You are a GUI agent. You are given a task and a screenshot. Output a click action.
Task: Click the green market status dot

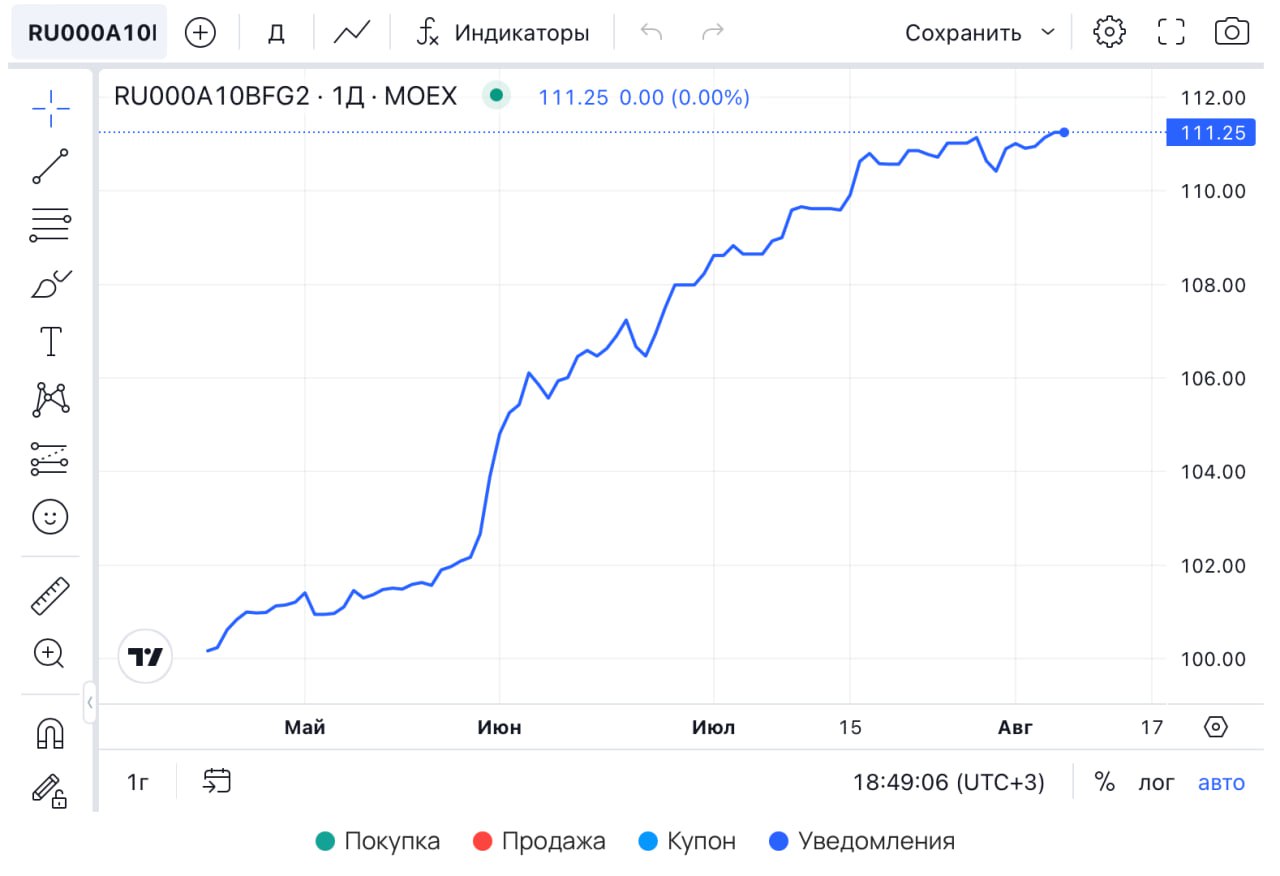[x=496, y=96]
